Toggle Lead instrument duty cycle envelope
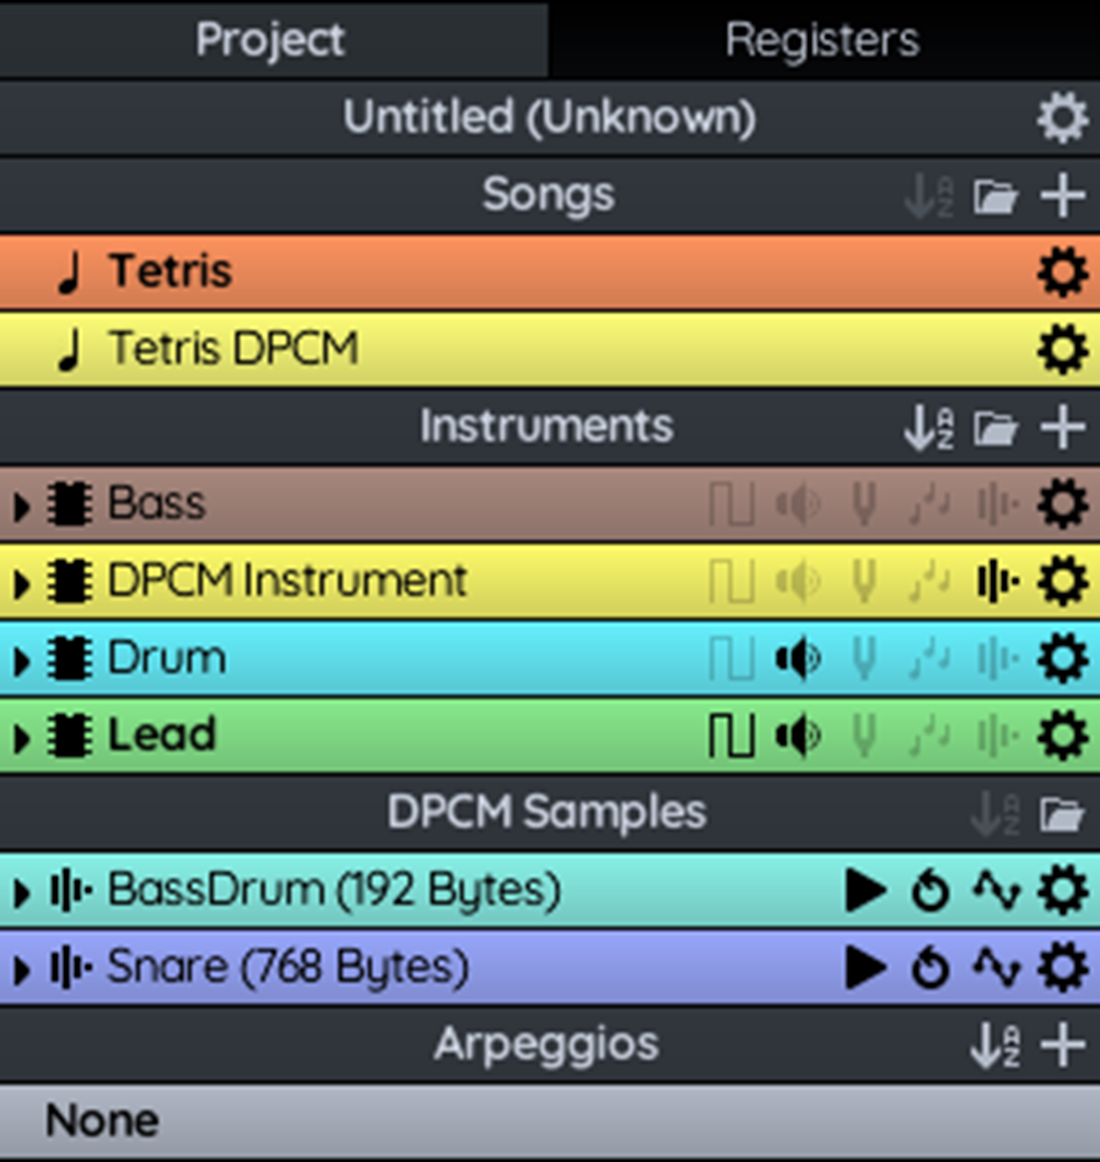This screenshot has width=1100, height=1162. pyautogui.click(x=731, y=736)
